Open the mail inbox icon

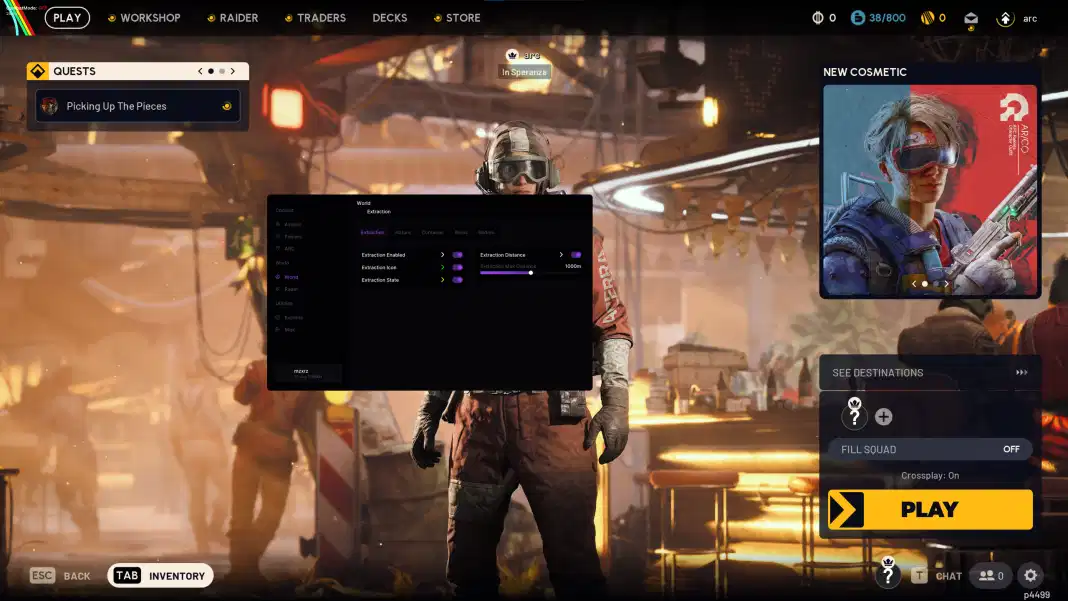pyautogui.click(x=971, y=18)
